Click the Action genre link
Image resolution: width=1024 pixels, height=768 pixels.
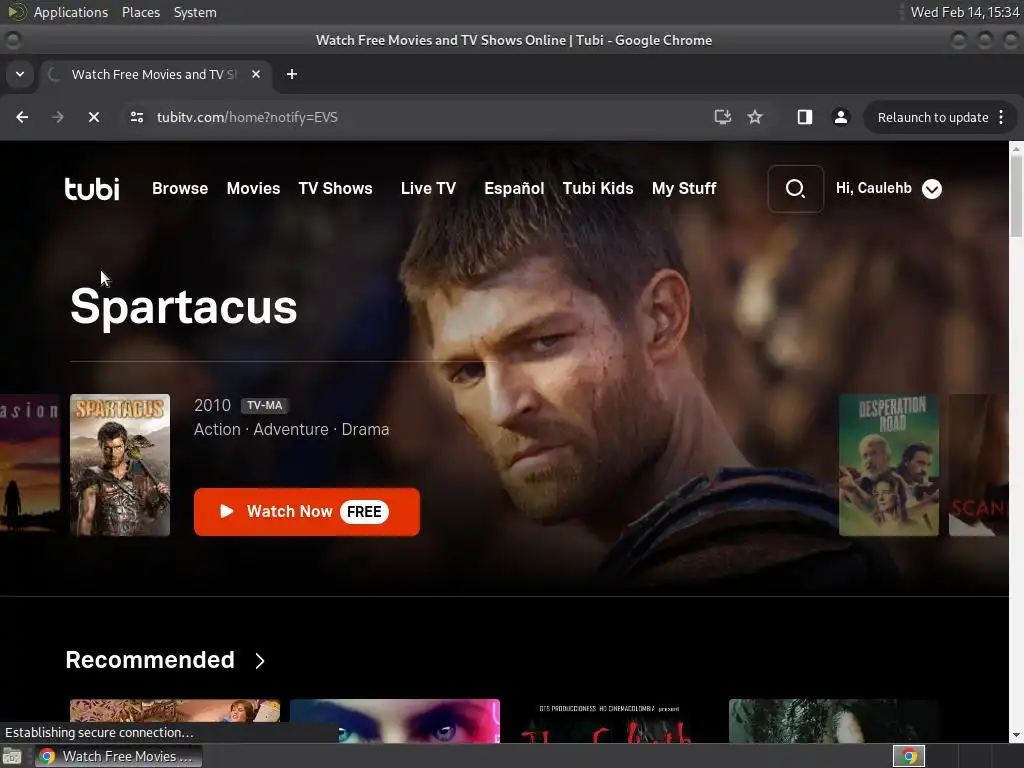coord(217,429)
